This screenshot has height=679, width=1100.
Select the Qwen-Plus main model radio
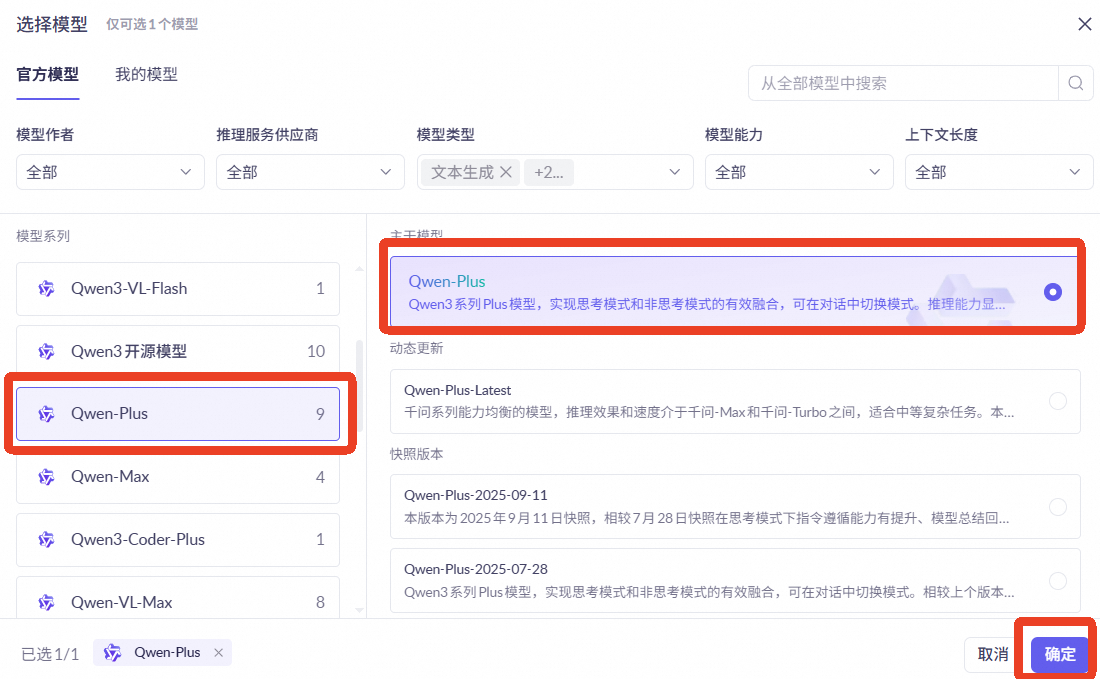(1052, 292)
